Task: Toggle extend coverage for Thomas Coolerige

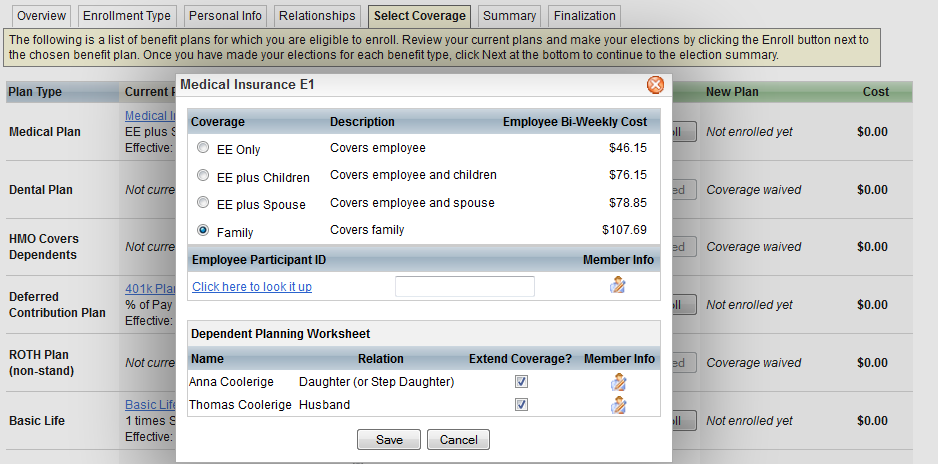Action: click(521, 405)
